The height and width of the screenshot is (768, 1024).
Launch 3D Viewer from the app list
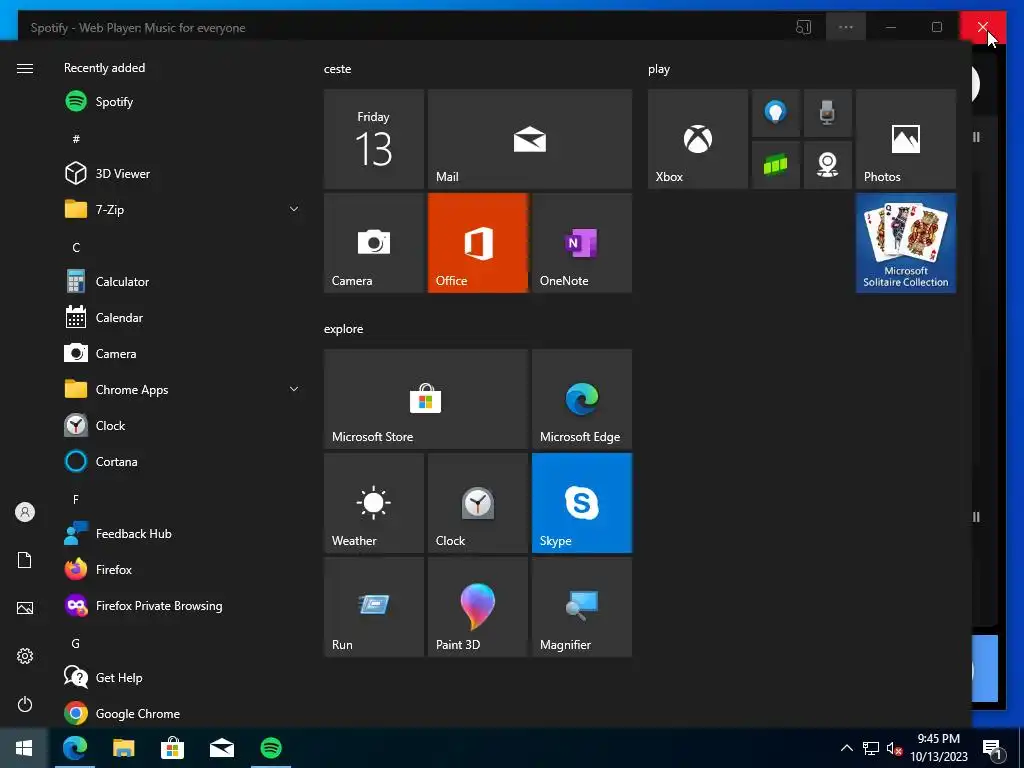[181, 174]
